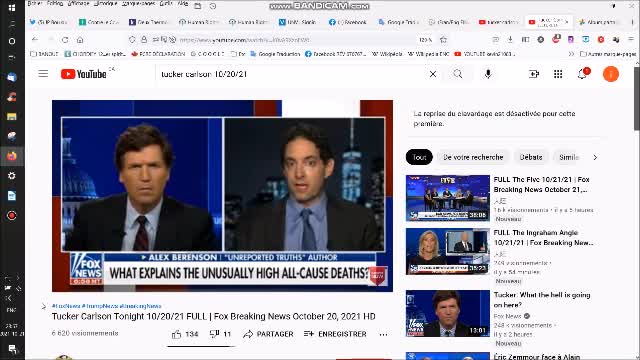
Task: Open the orange account avatar menu
Action: [611, 74]
